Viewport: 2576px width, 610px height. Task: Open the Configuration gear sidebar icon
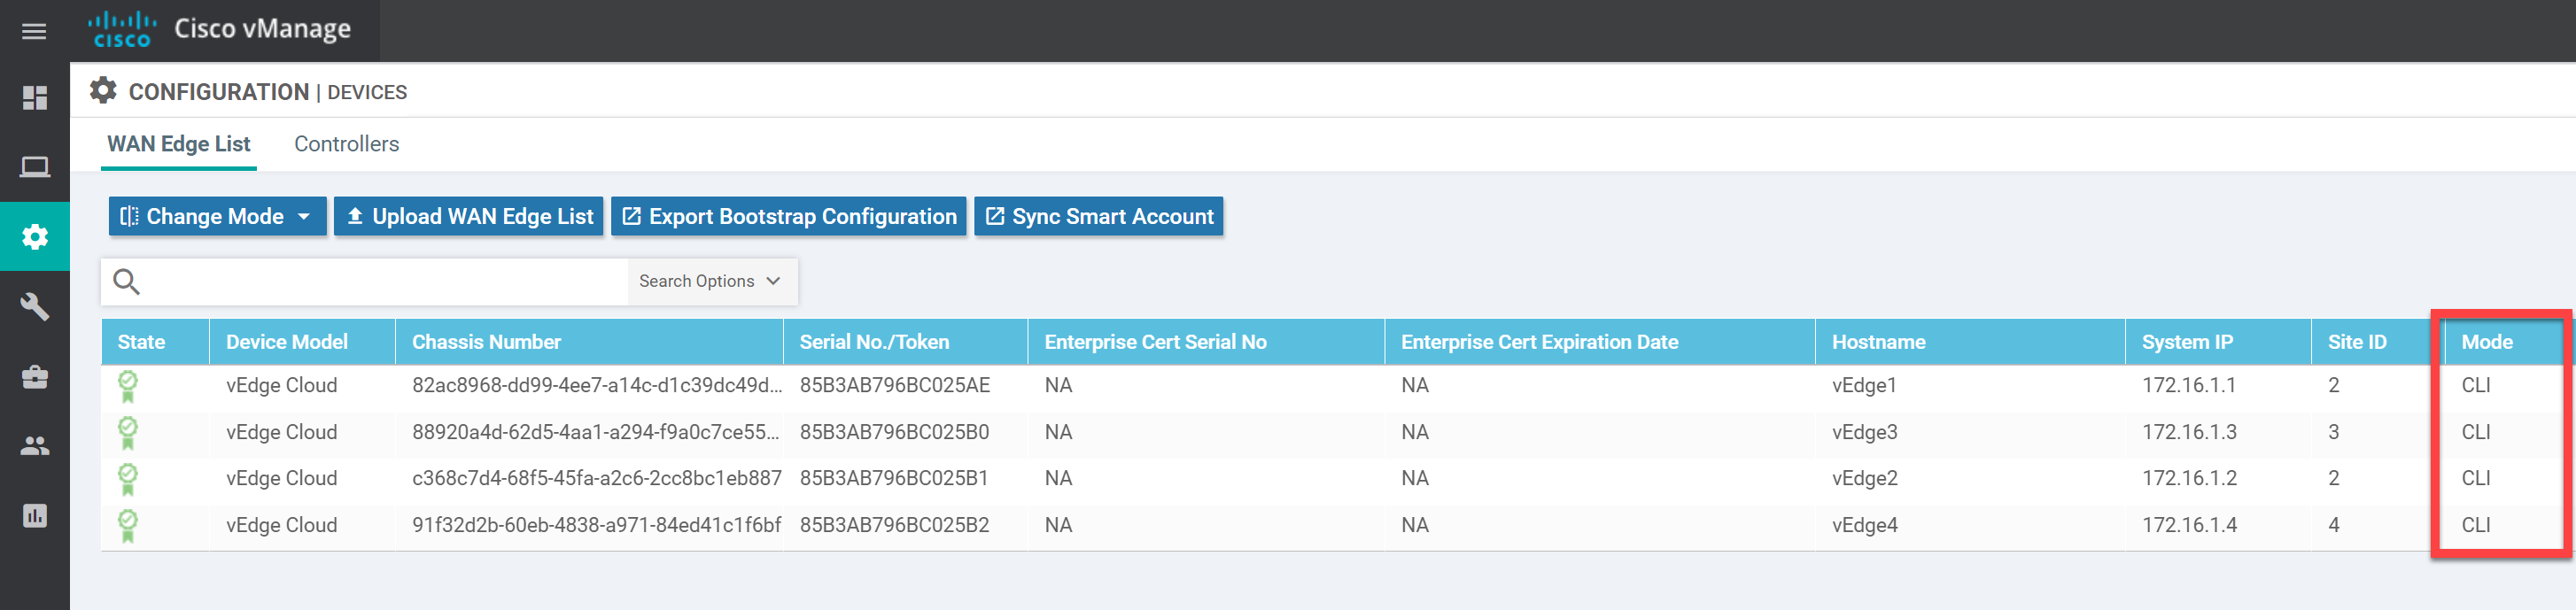pyautogui.click(x=35, y=236)
